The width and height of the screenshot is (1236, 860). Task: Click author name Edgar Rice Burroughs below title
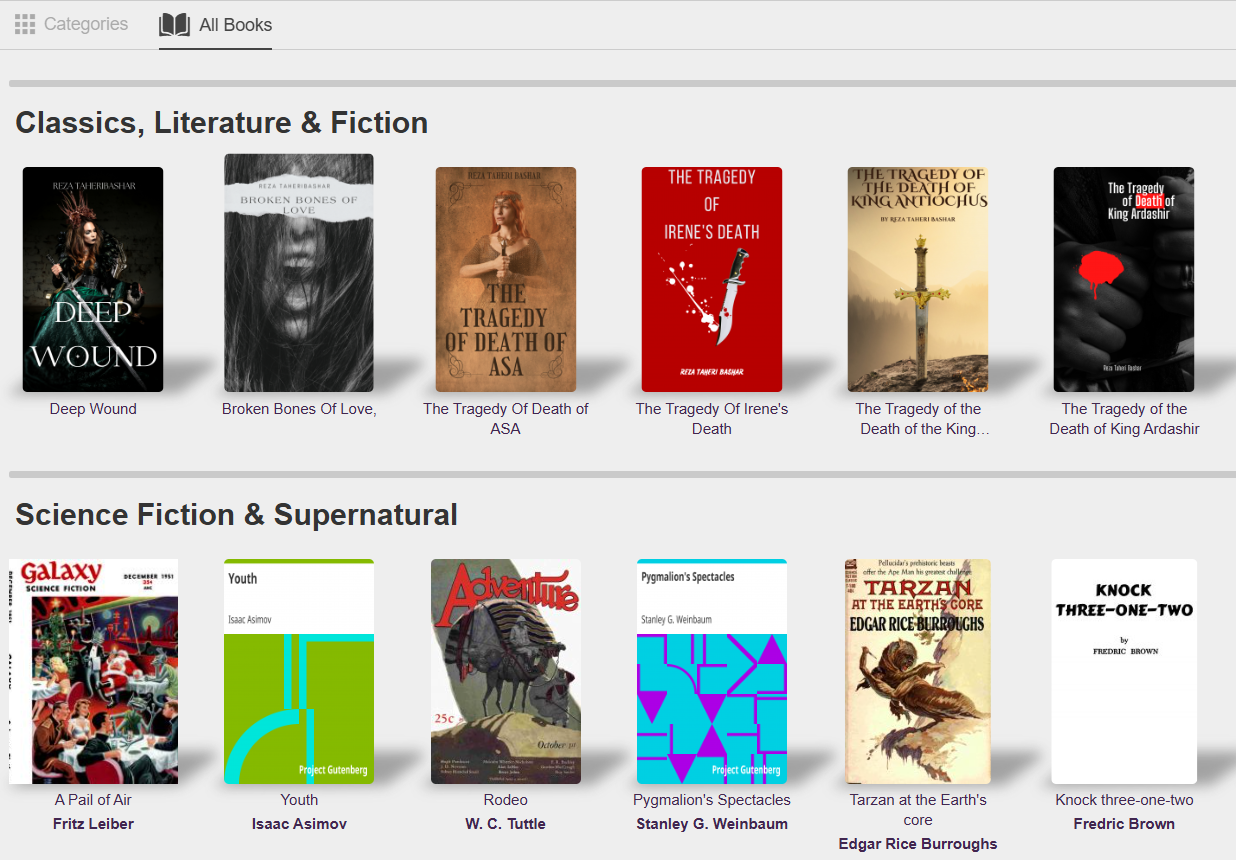pos(918,844)
